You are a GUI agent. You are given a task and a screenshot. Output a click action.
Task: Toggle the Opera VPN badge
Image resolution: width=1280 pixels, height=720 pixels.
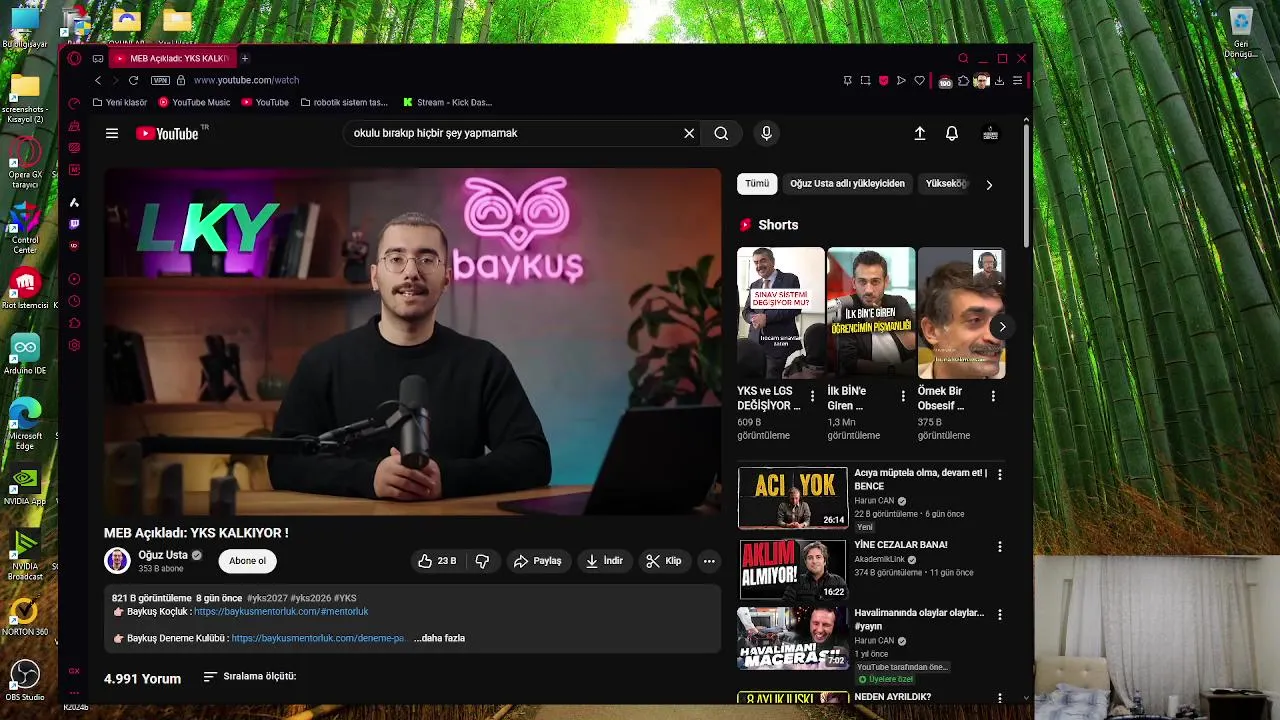[x=160, y=80]
